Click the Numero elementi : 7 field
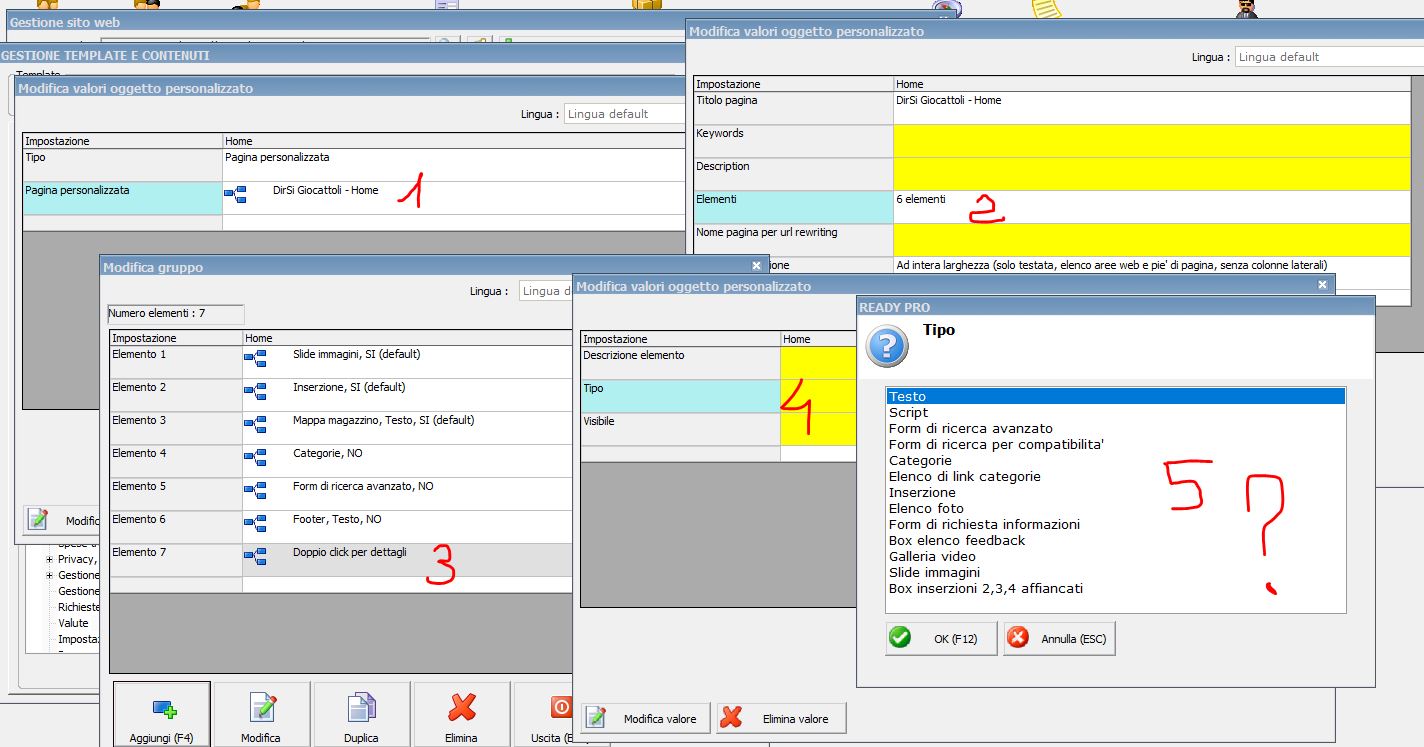 (x=175, y=314)
